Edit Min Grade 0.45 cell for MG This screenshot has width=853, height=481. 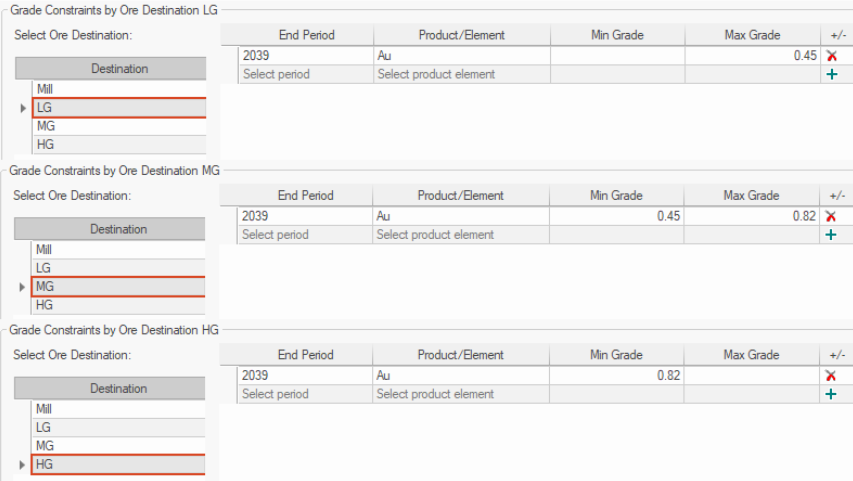tap(616, 216)
